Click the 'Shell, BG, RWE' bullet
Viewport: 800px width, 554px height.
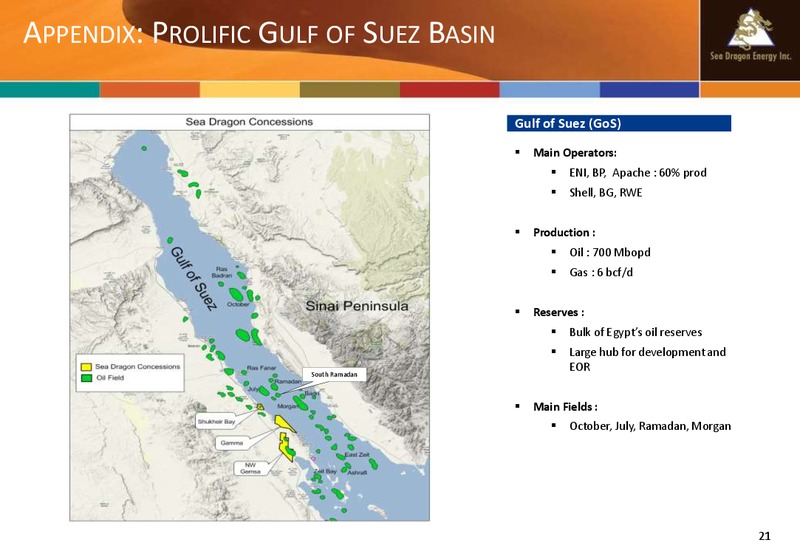[606, 192]
